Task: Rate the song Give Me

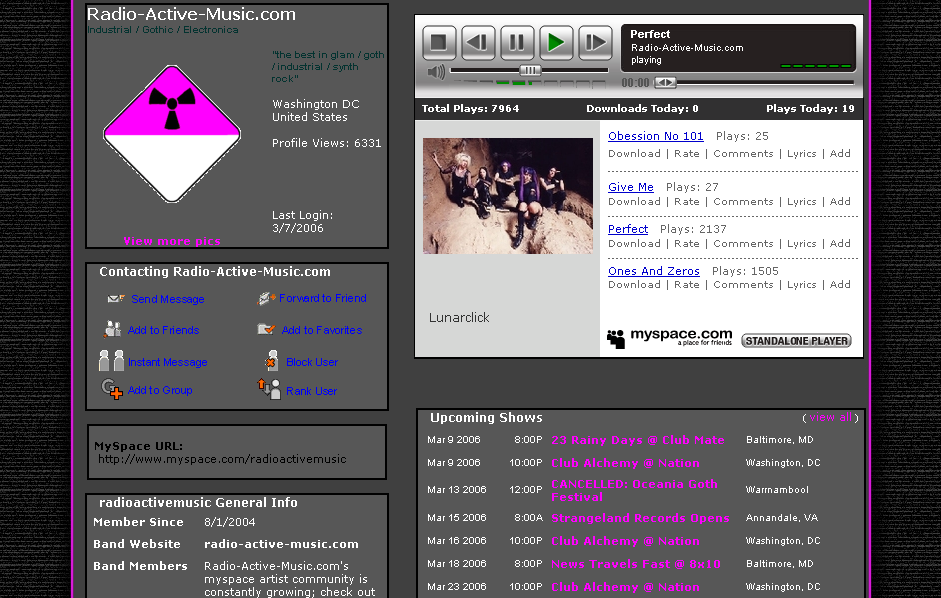Action: tap(687, 202)
